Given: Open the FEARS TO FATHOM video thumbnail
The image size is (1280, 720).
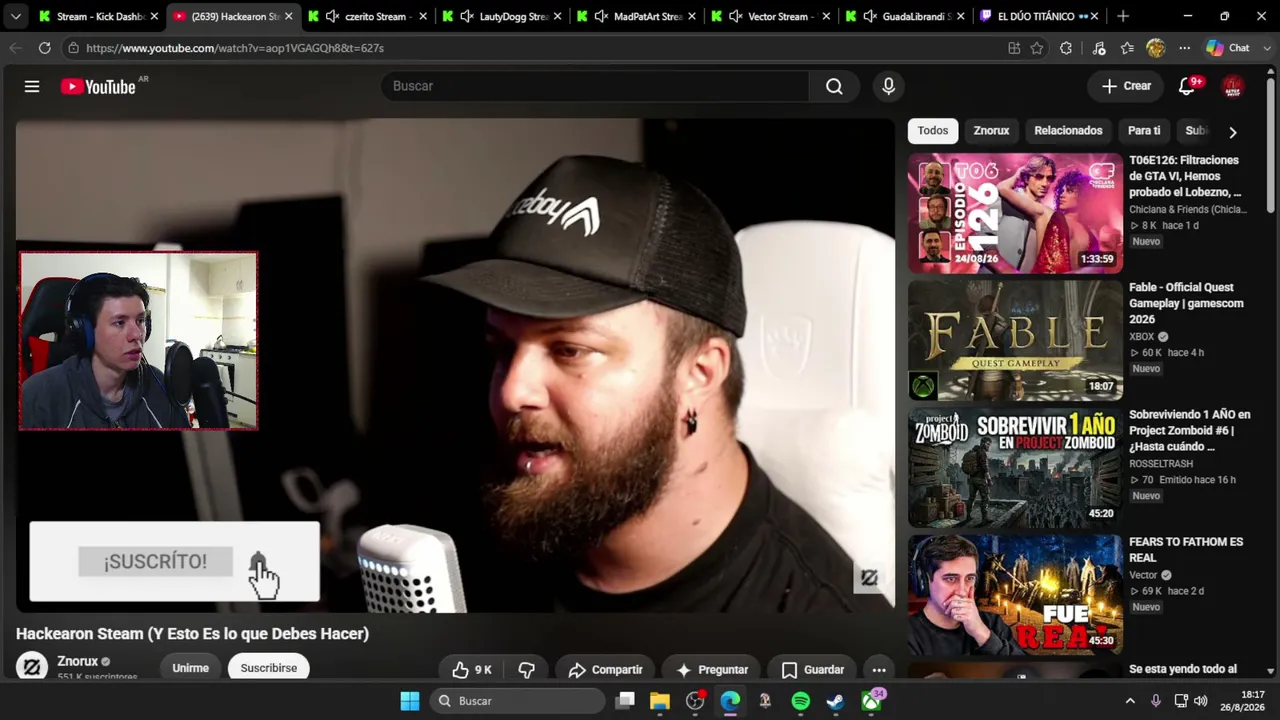Looking at the screenshot, I should pos(1015,594).
